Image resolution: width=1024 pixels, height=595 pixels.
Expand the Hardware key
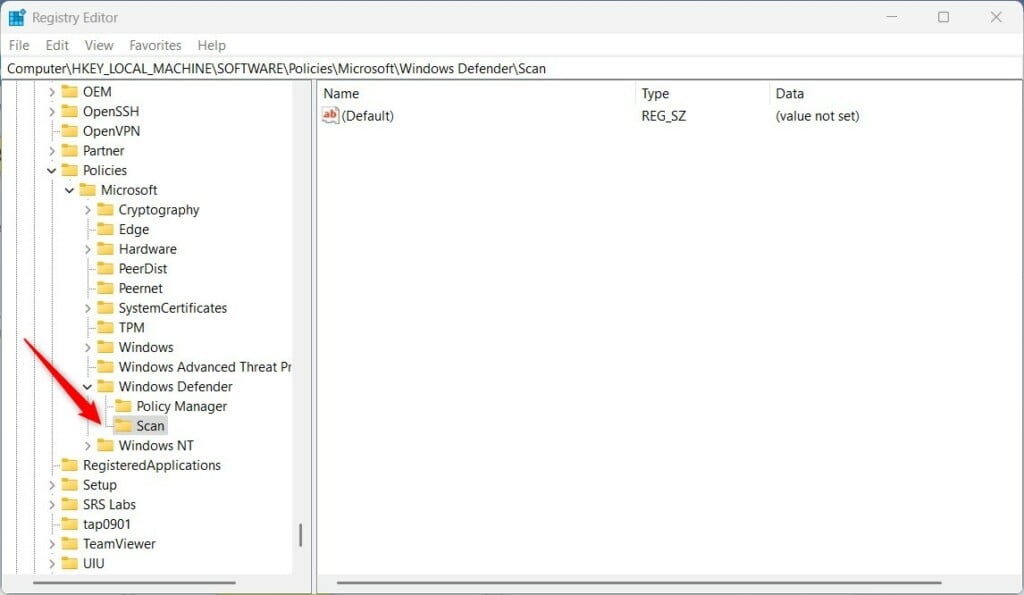point(88,249)
